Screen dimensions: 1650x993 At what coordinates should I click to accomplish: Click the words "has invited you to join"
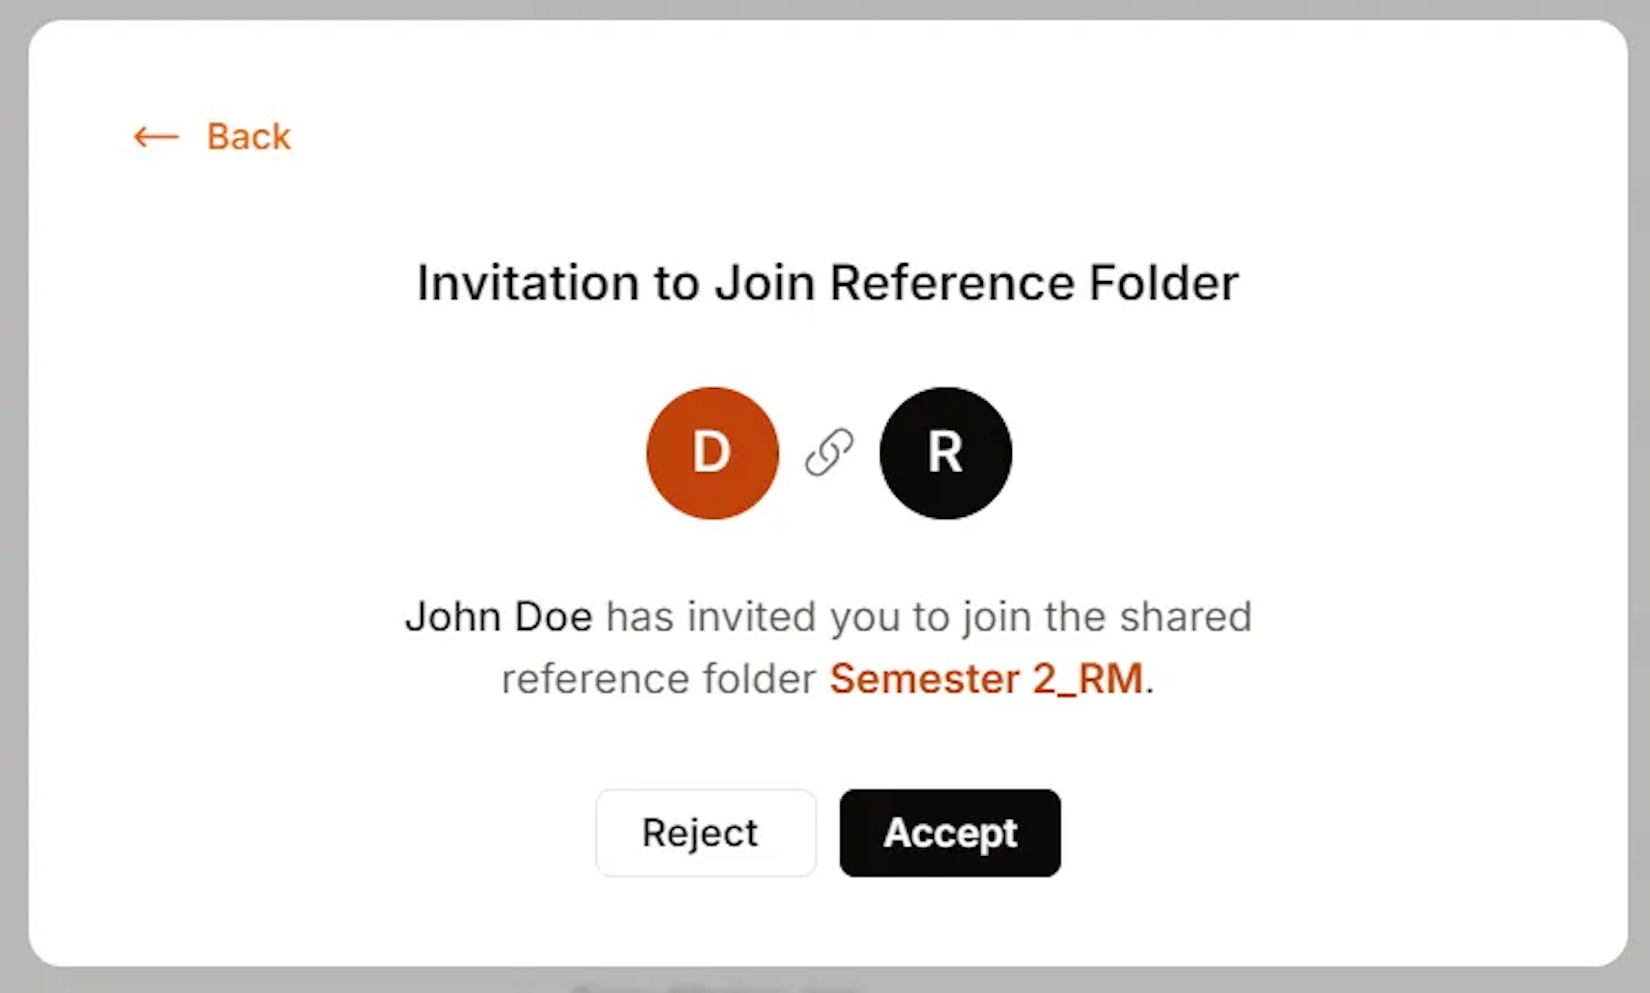click(x=818, y=617)
